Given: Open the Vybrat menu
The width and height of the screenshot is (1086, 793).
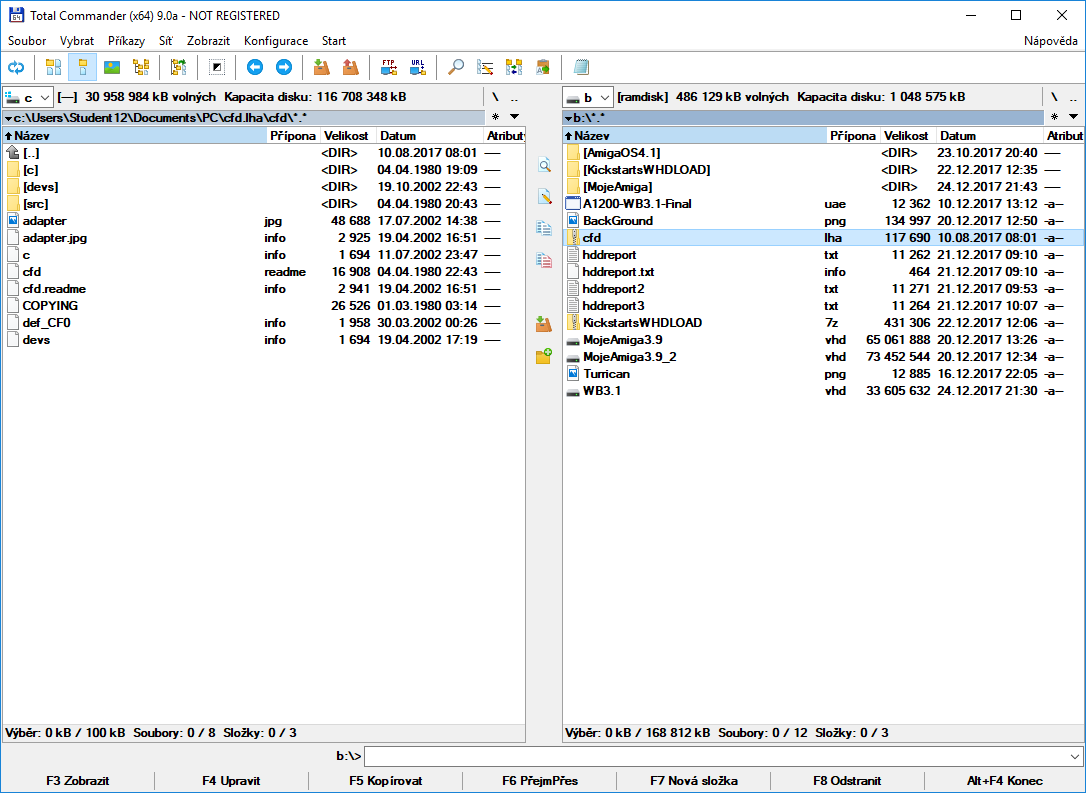Looking at the screenshot, I should [x=77, y=41].
